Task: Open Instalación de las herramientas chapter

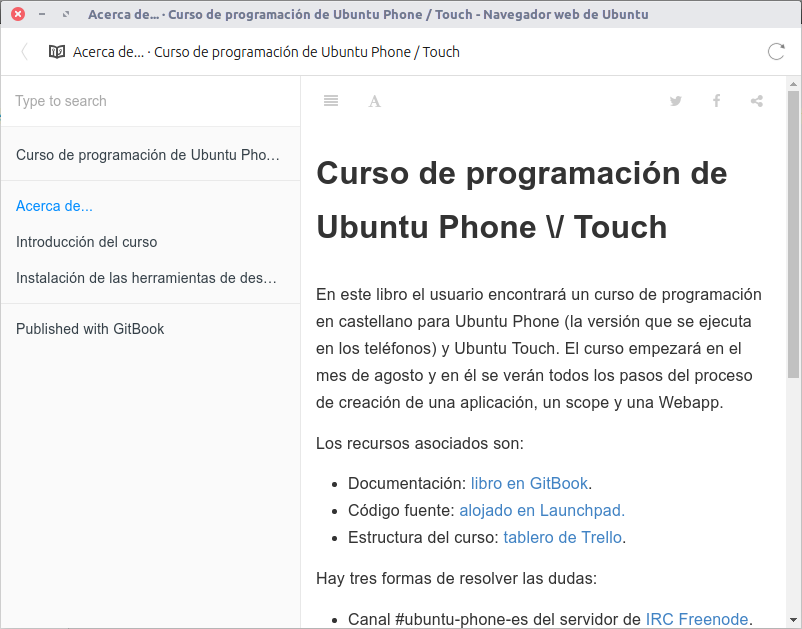Action: click(x=146, y=278)
